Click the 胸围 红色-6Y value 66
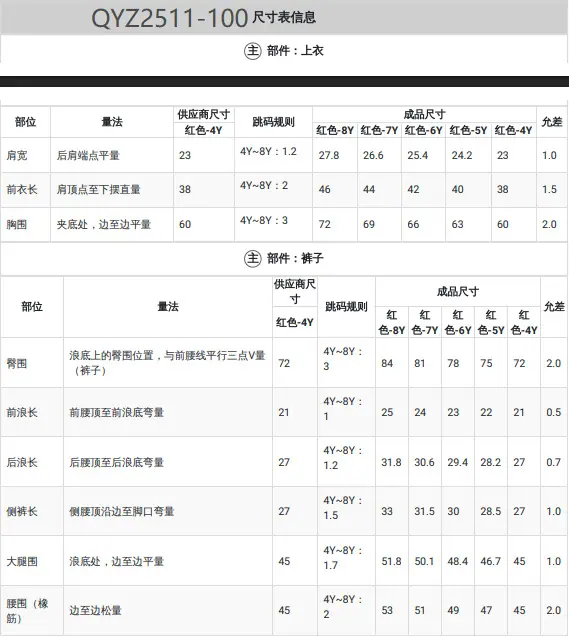This screenshot has height=637, width=569. 413,224
